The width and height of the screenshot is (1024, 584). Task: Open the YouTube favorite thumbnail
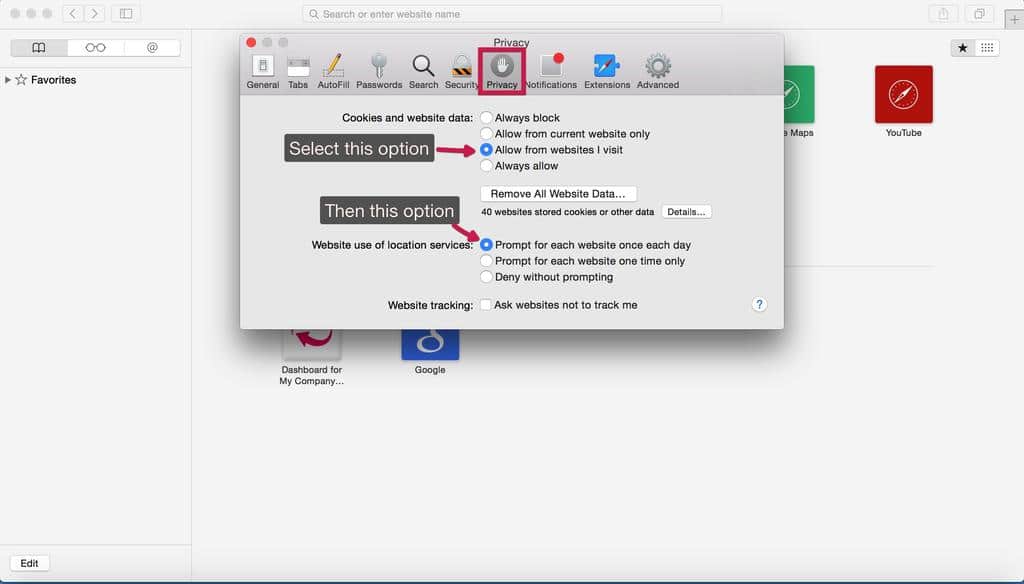(903, 95)
